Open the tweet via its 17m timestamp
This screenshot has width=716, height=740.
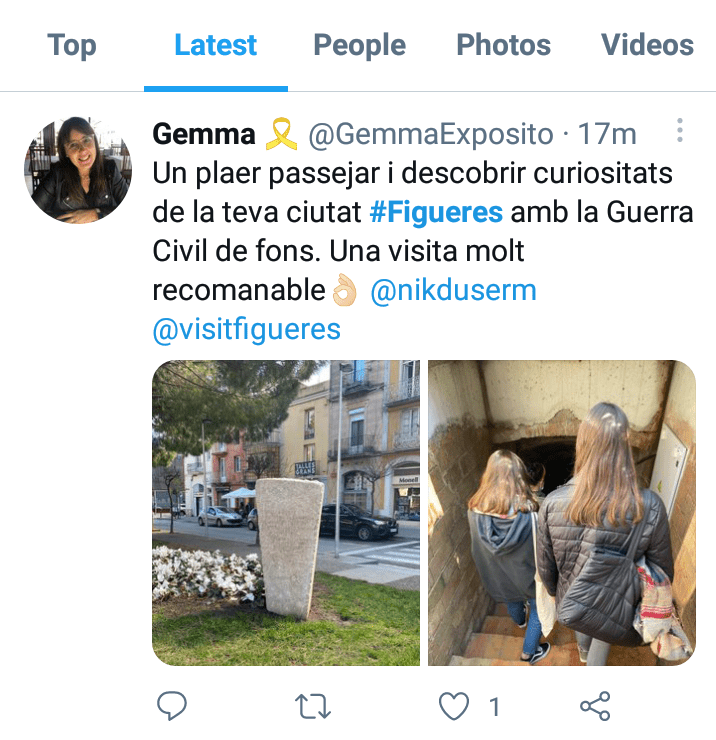click(x=607, y=134)
